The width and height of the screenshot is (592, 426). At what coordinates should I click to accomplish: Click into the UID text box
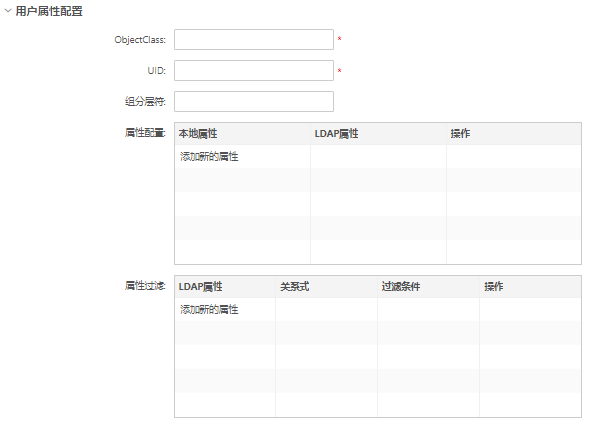click(x=254, y=70)
